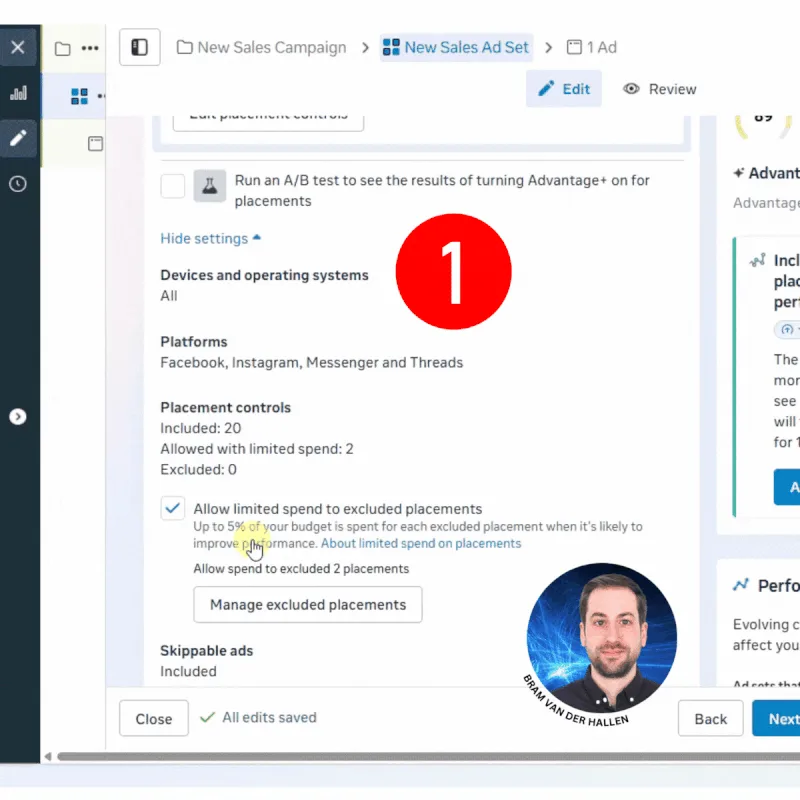Uncheck Allow limited spend to excluded placements
This screenshot has width=800, height=800.
(x=172, y=508)
